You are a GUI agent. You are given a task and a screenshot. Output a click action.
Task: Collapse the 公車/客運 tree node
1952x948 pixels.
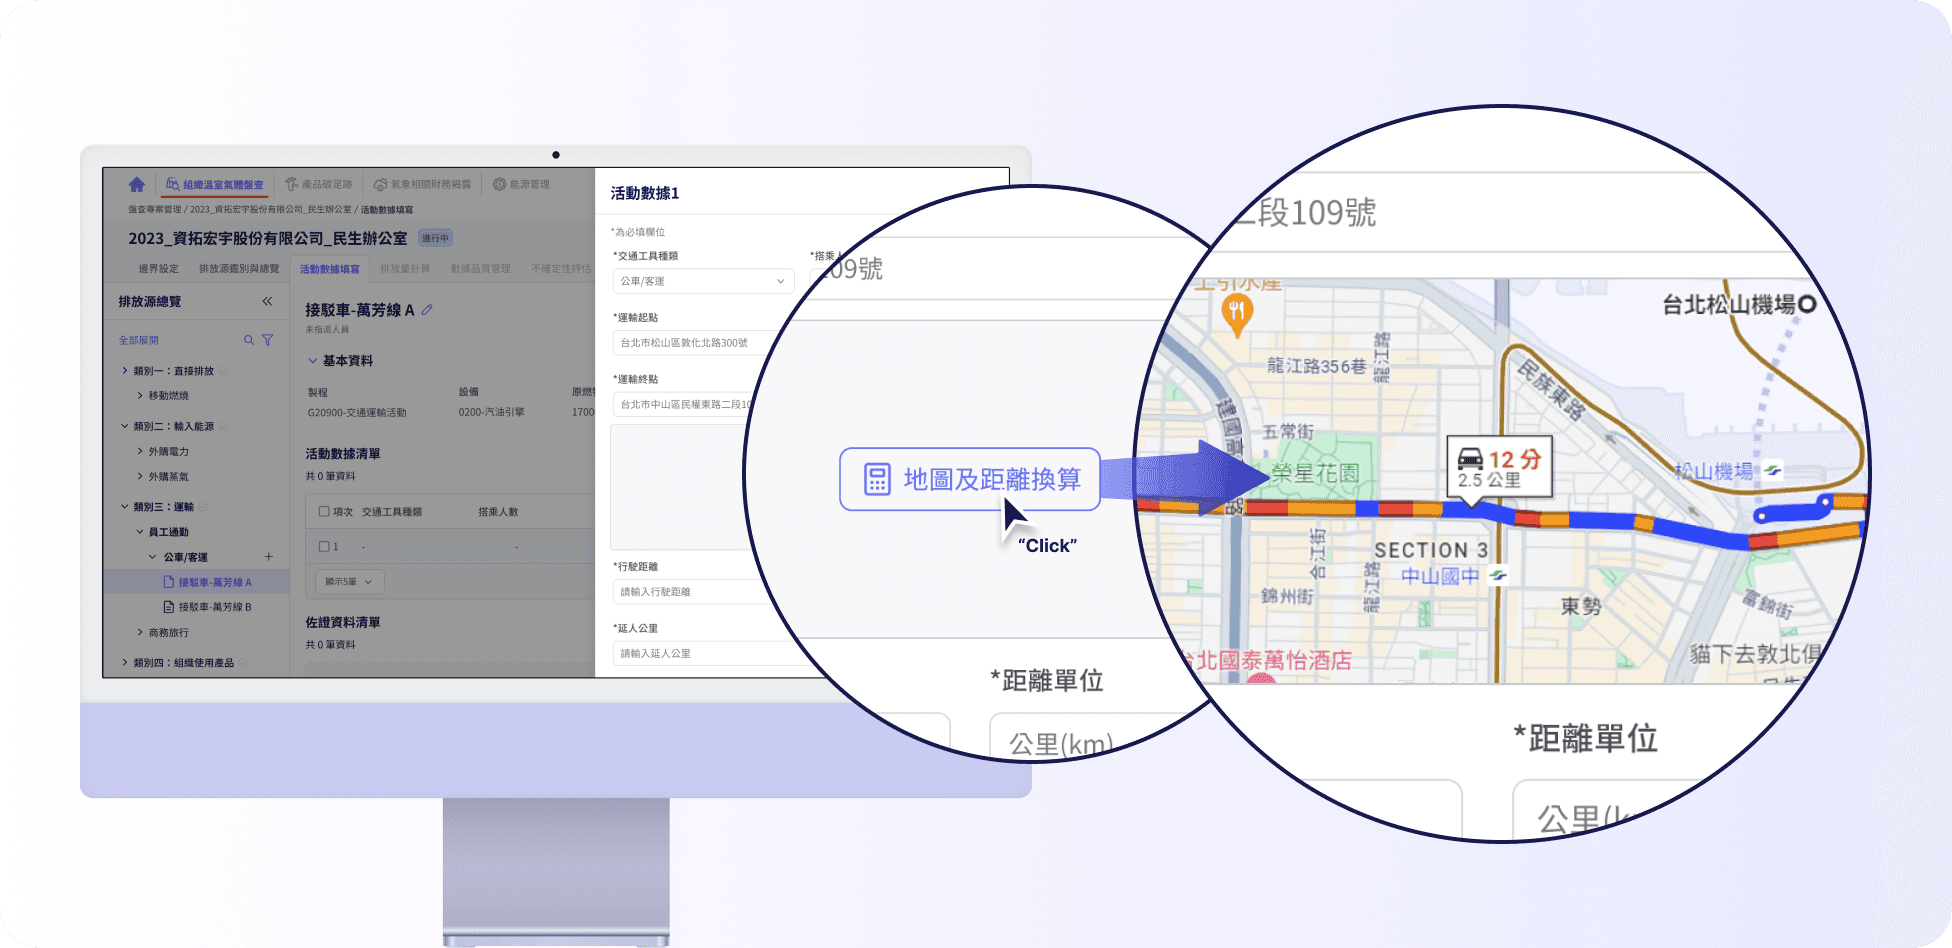pos(153,557)
